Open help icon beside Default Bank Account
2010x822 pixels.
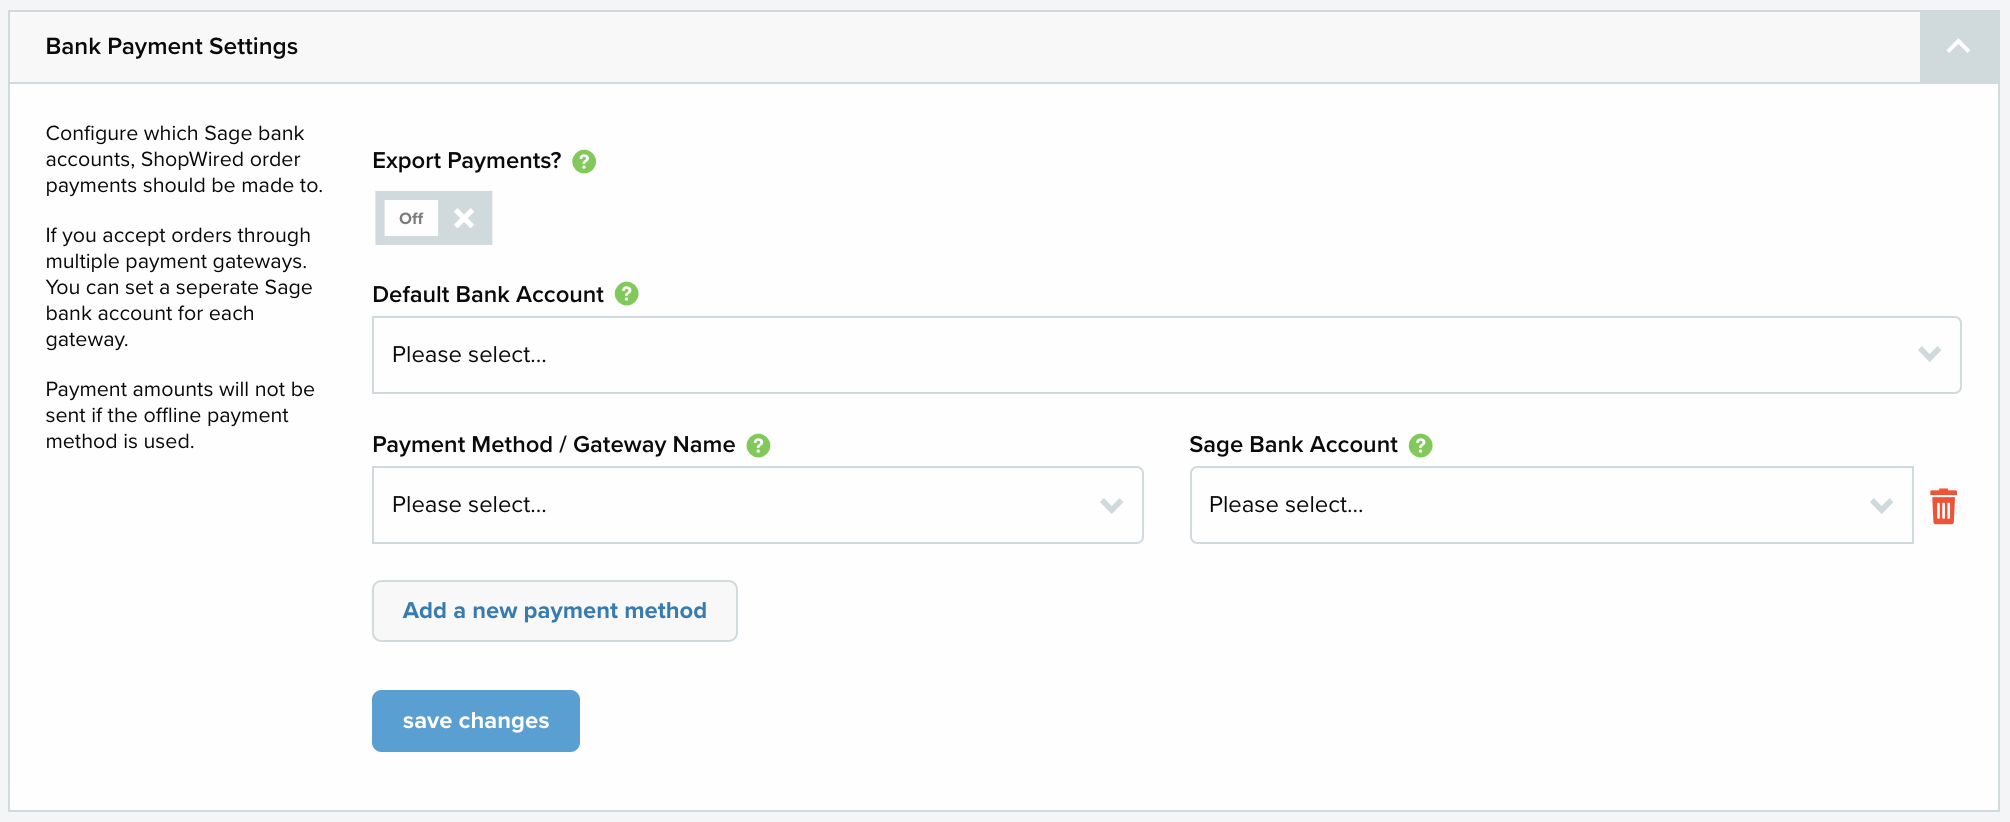click(627, 294)
